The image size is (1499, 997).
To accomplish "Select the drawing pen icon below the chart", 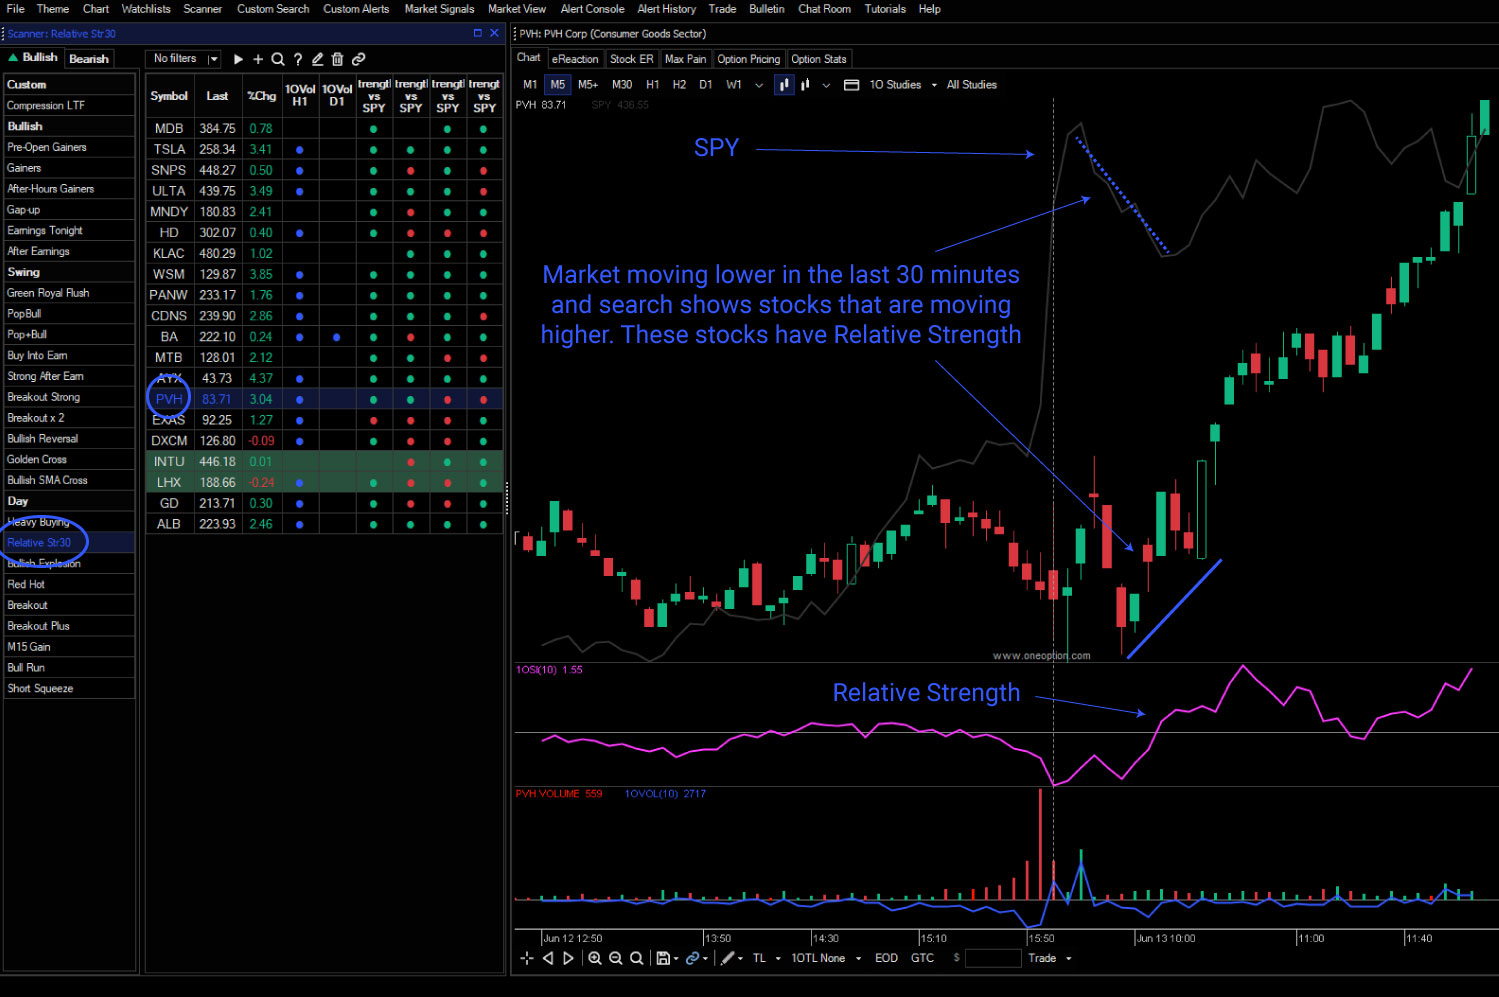I will pos(728,958).
